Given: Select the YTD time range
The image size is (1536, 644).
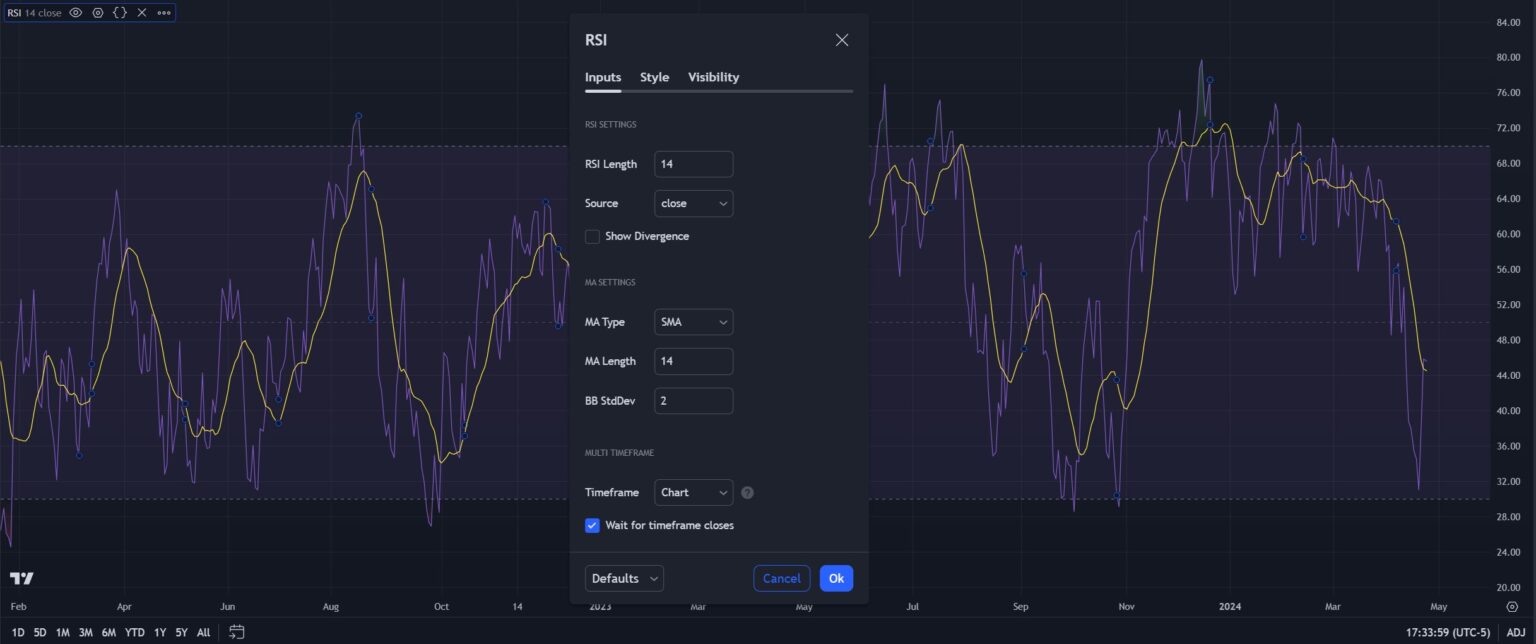Looking at the screenshot, I should coord(135,632).
